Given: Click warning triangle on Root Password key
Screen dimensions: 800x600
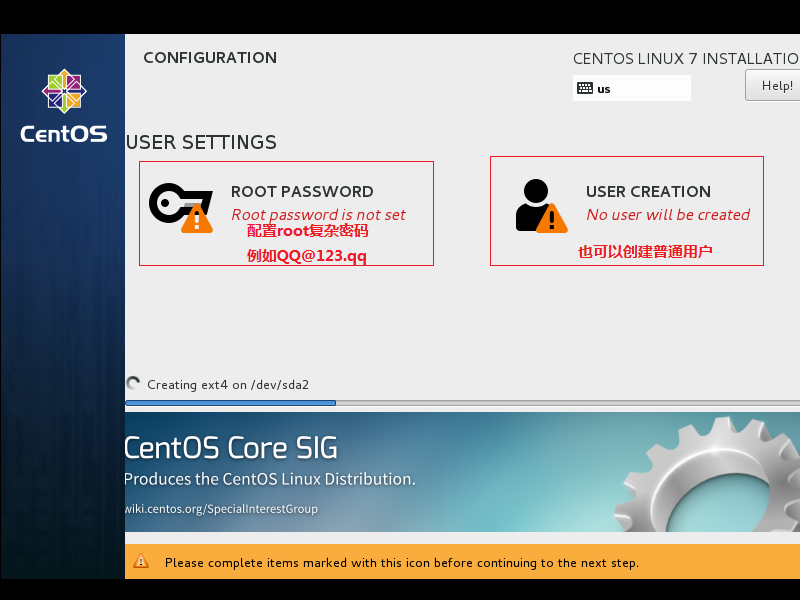Looking at the screenshot, I should click(196, 218).
